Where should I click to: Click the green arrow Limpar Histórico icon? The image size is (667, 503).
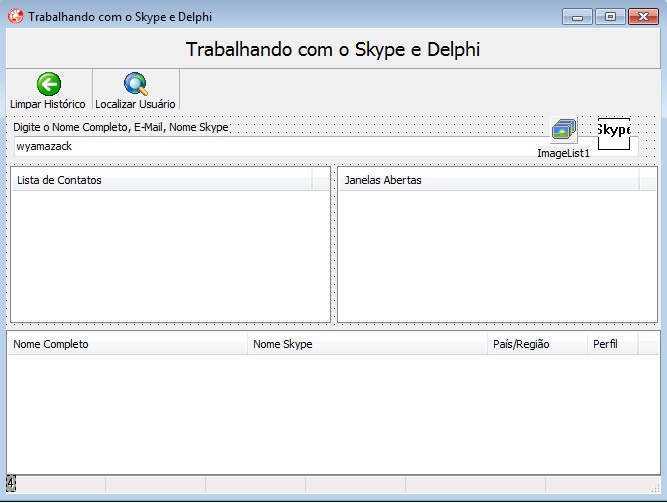48,85
